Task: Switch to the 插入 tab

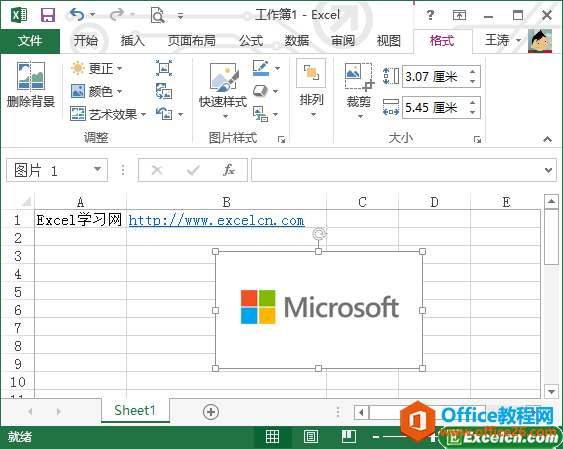Action: (x=132, y=41)
